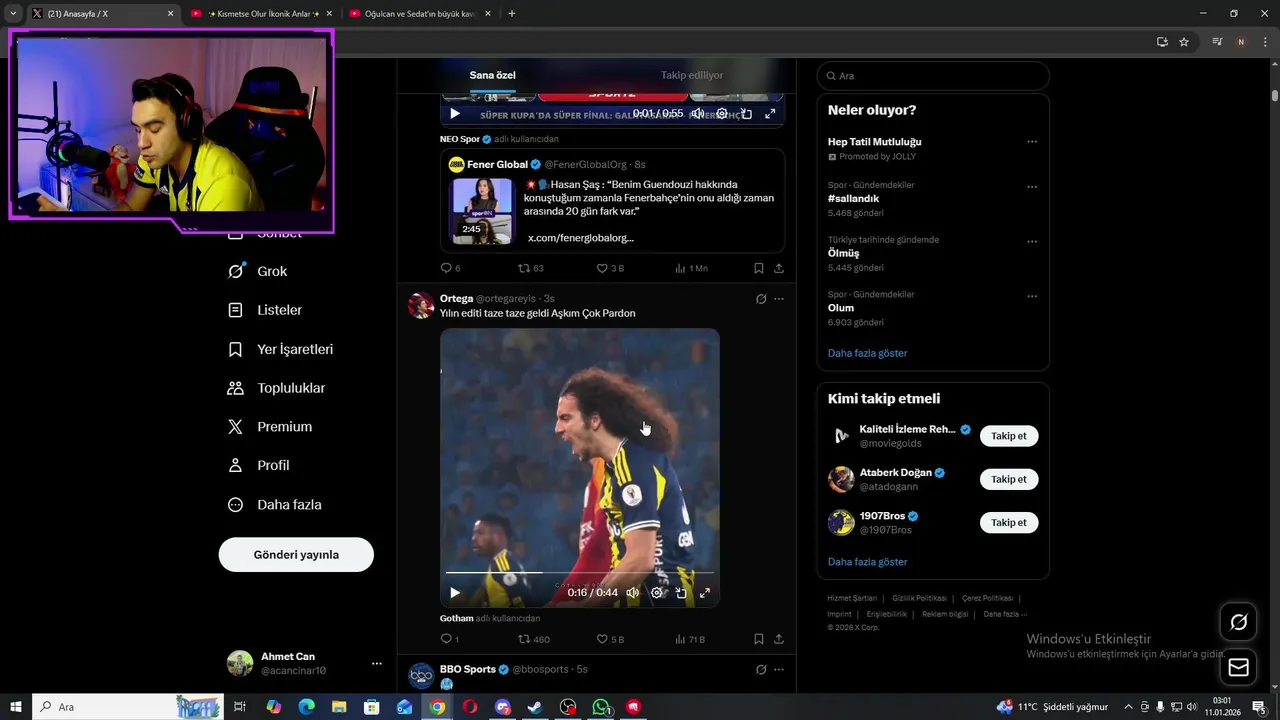The width and height of the screenshot is (1280, 720).
Task: Open Grok actions on the Ortega post
Action: tap(761, 299)
